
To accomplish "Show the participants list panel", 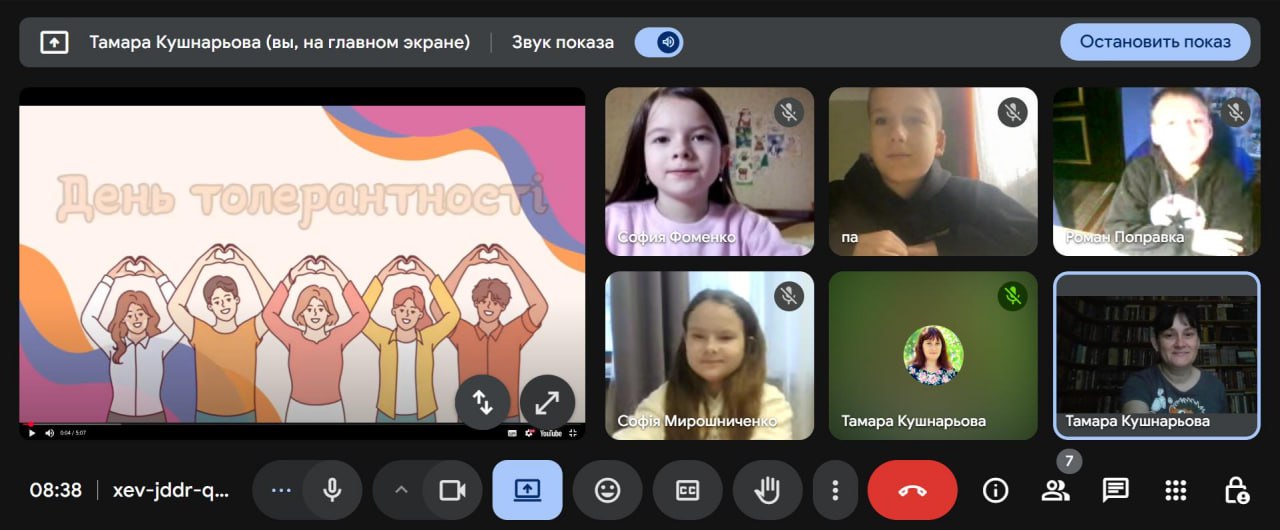I will coord(1055,490).
